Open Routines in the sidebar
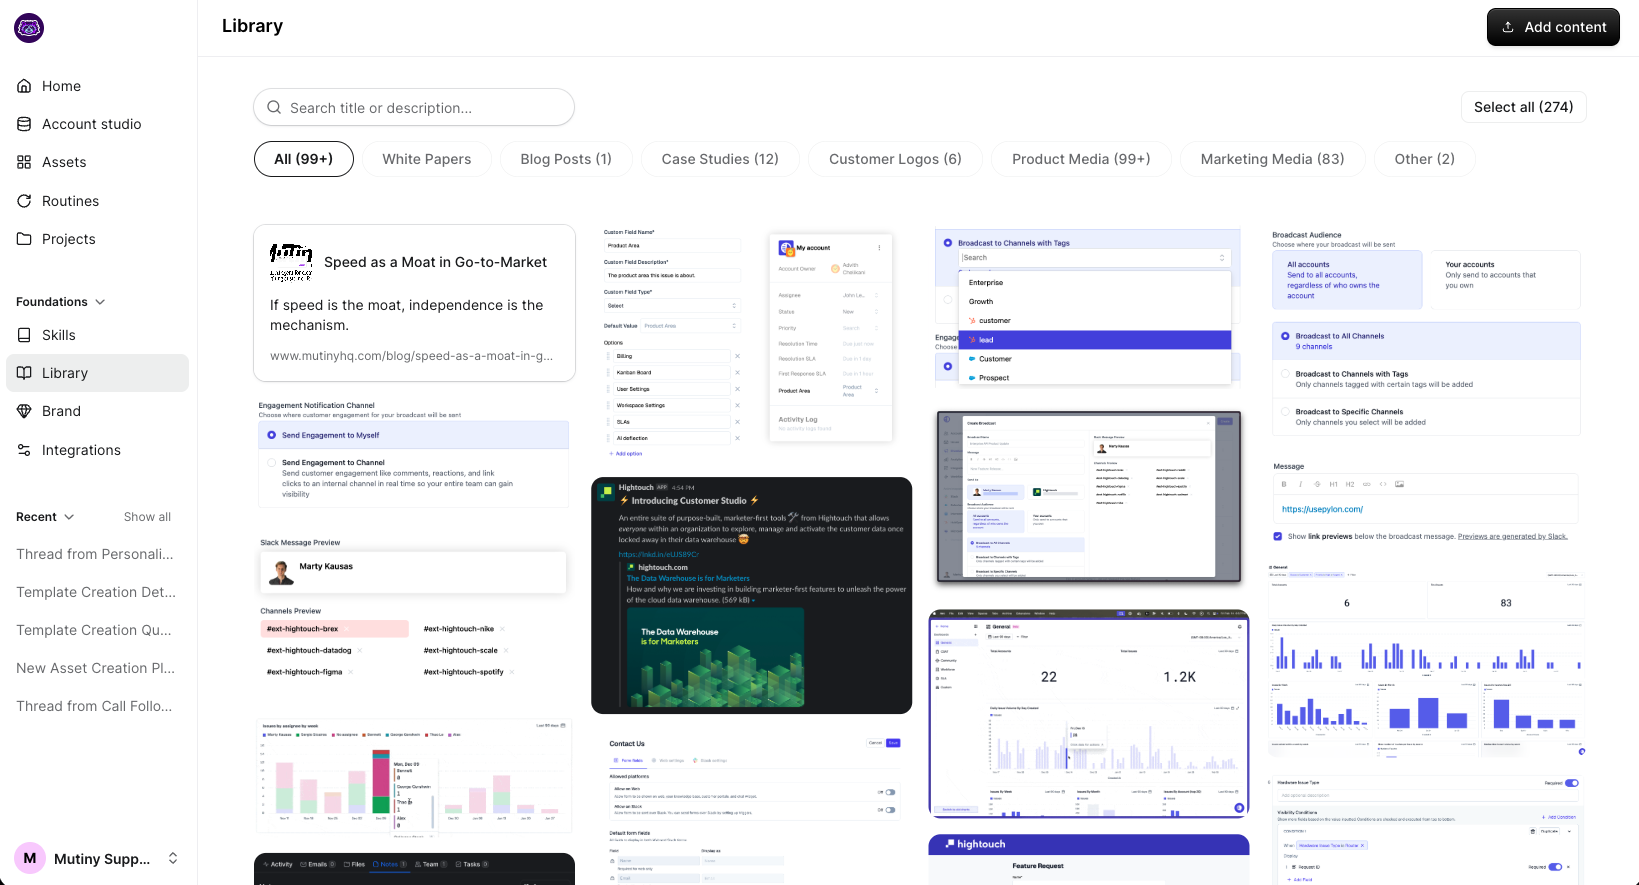 click(x=97, y=201)
